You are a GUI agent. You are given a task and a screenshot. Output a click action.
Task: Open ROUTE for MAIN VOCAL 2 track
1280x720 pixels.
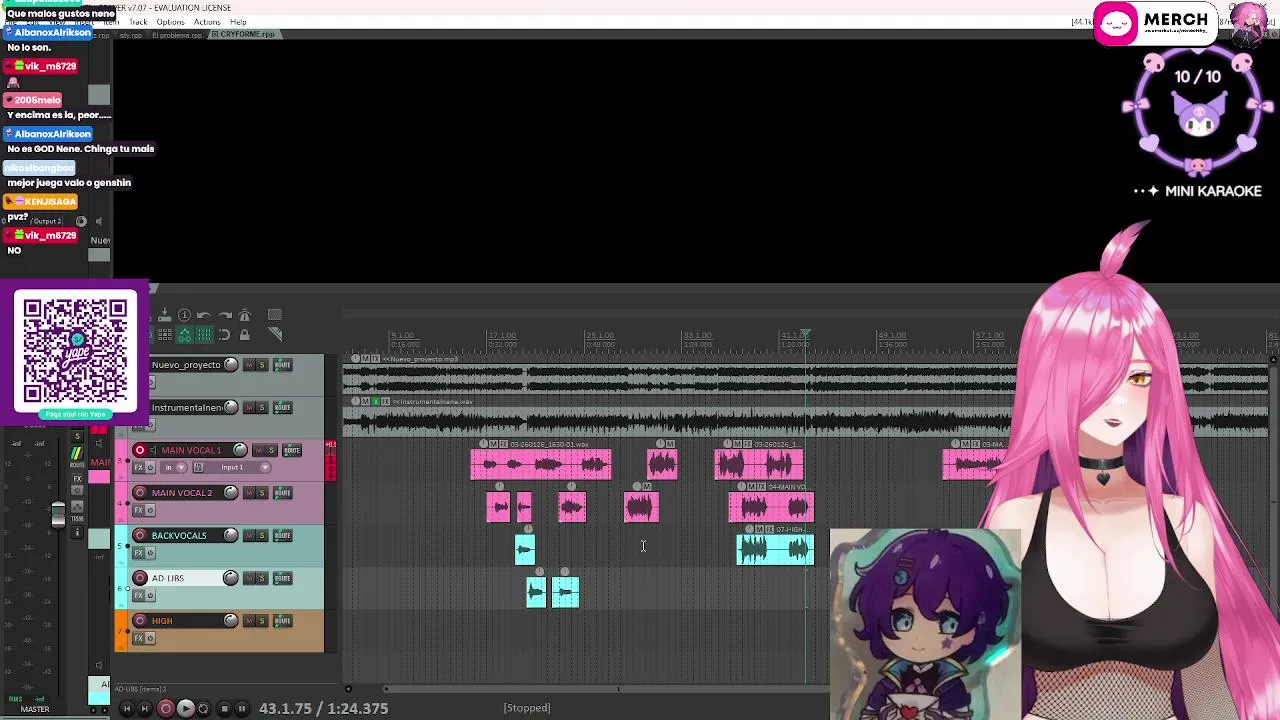(281, 492)
